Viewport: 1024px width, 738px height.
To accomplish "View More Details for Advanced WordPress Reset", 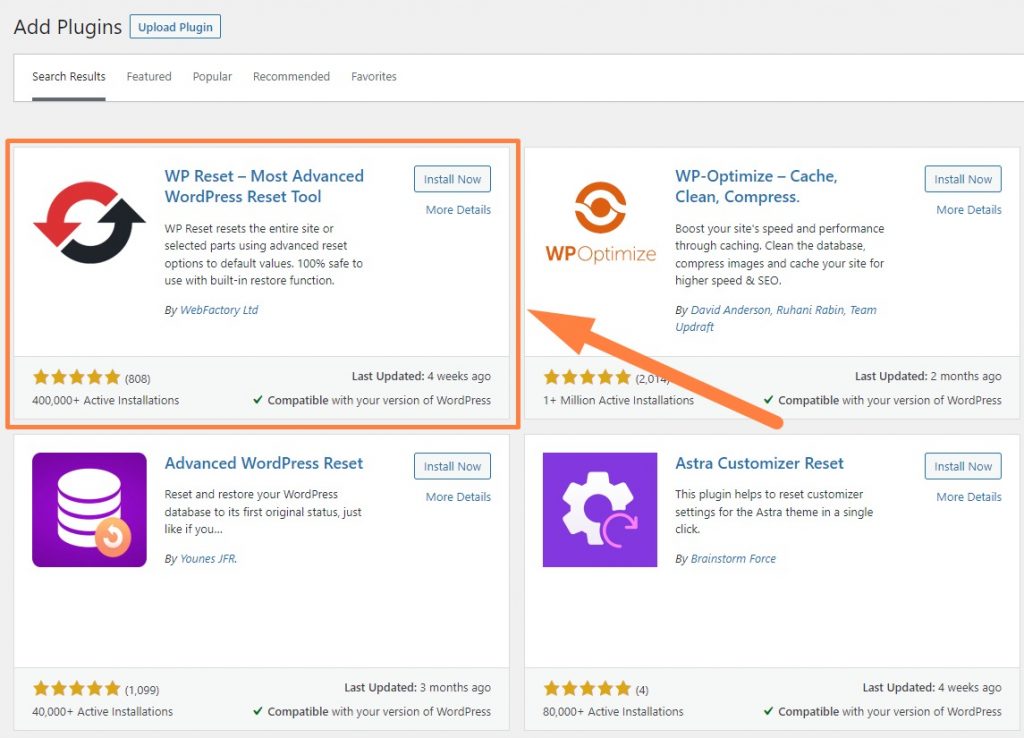I will pyautogui.click(x=458, y=497).
